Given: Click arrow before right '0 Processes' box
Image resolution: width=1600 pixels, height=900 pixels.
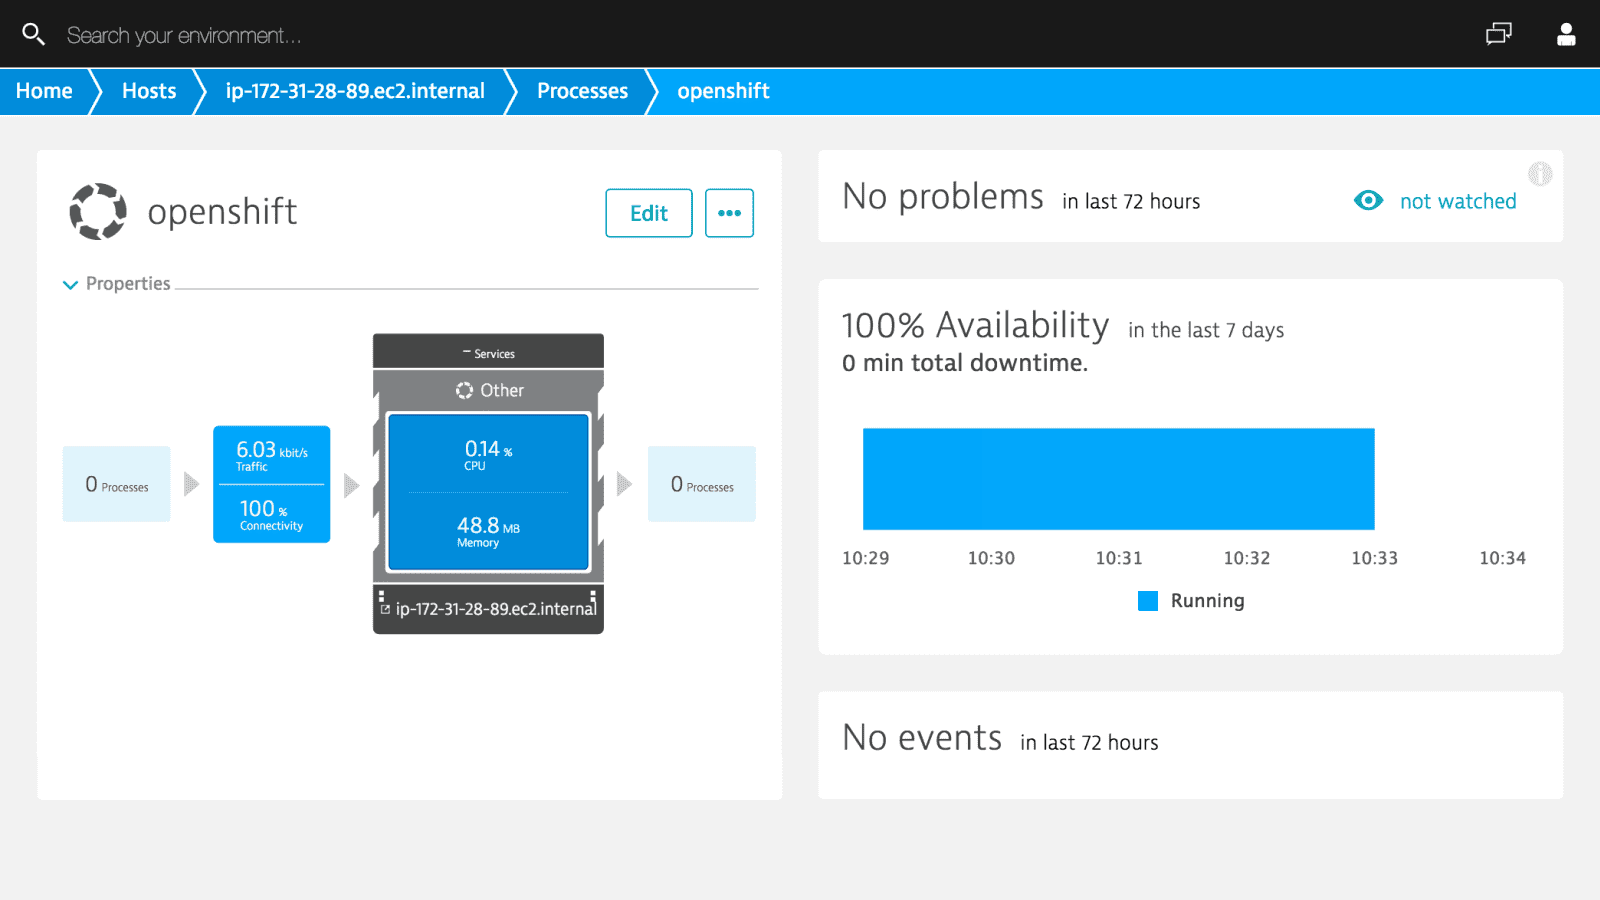Looking at the screenshot, I should [624, 484].
